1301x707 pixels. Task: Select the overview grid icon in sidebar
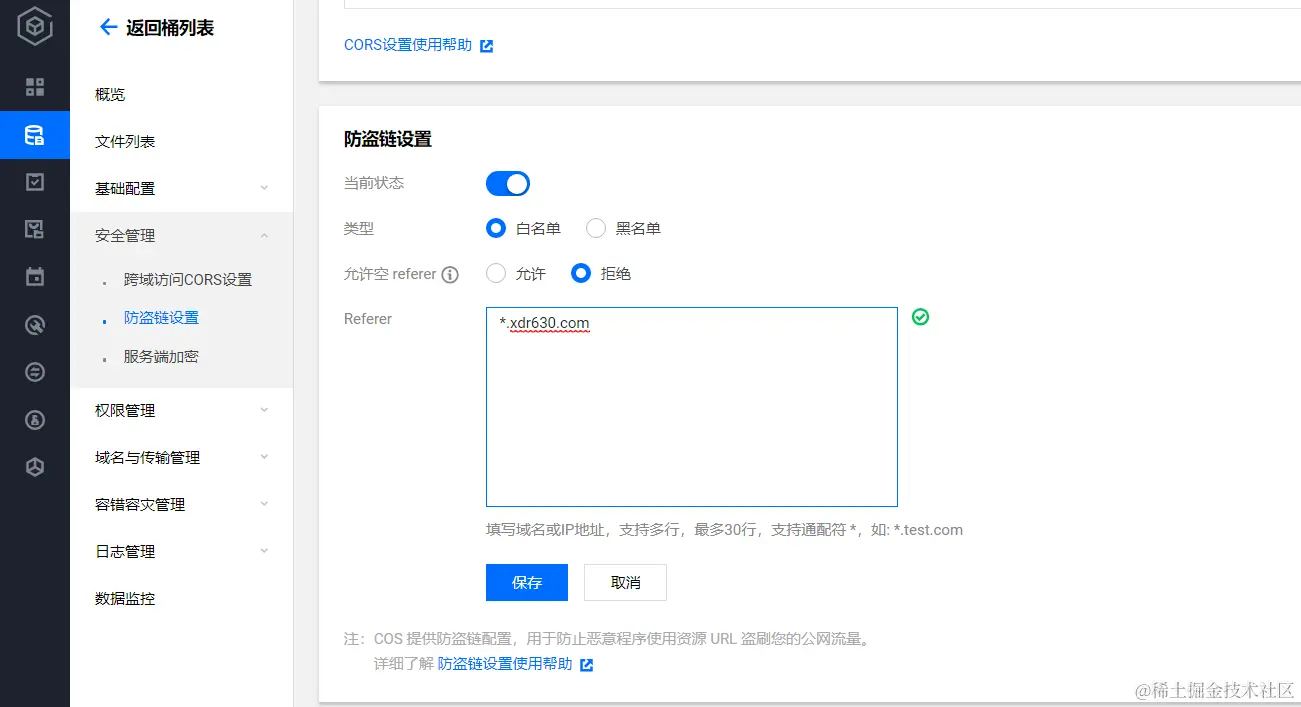click(35, 86)
